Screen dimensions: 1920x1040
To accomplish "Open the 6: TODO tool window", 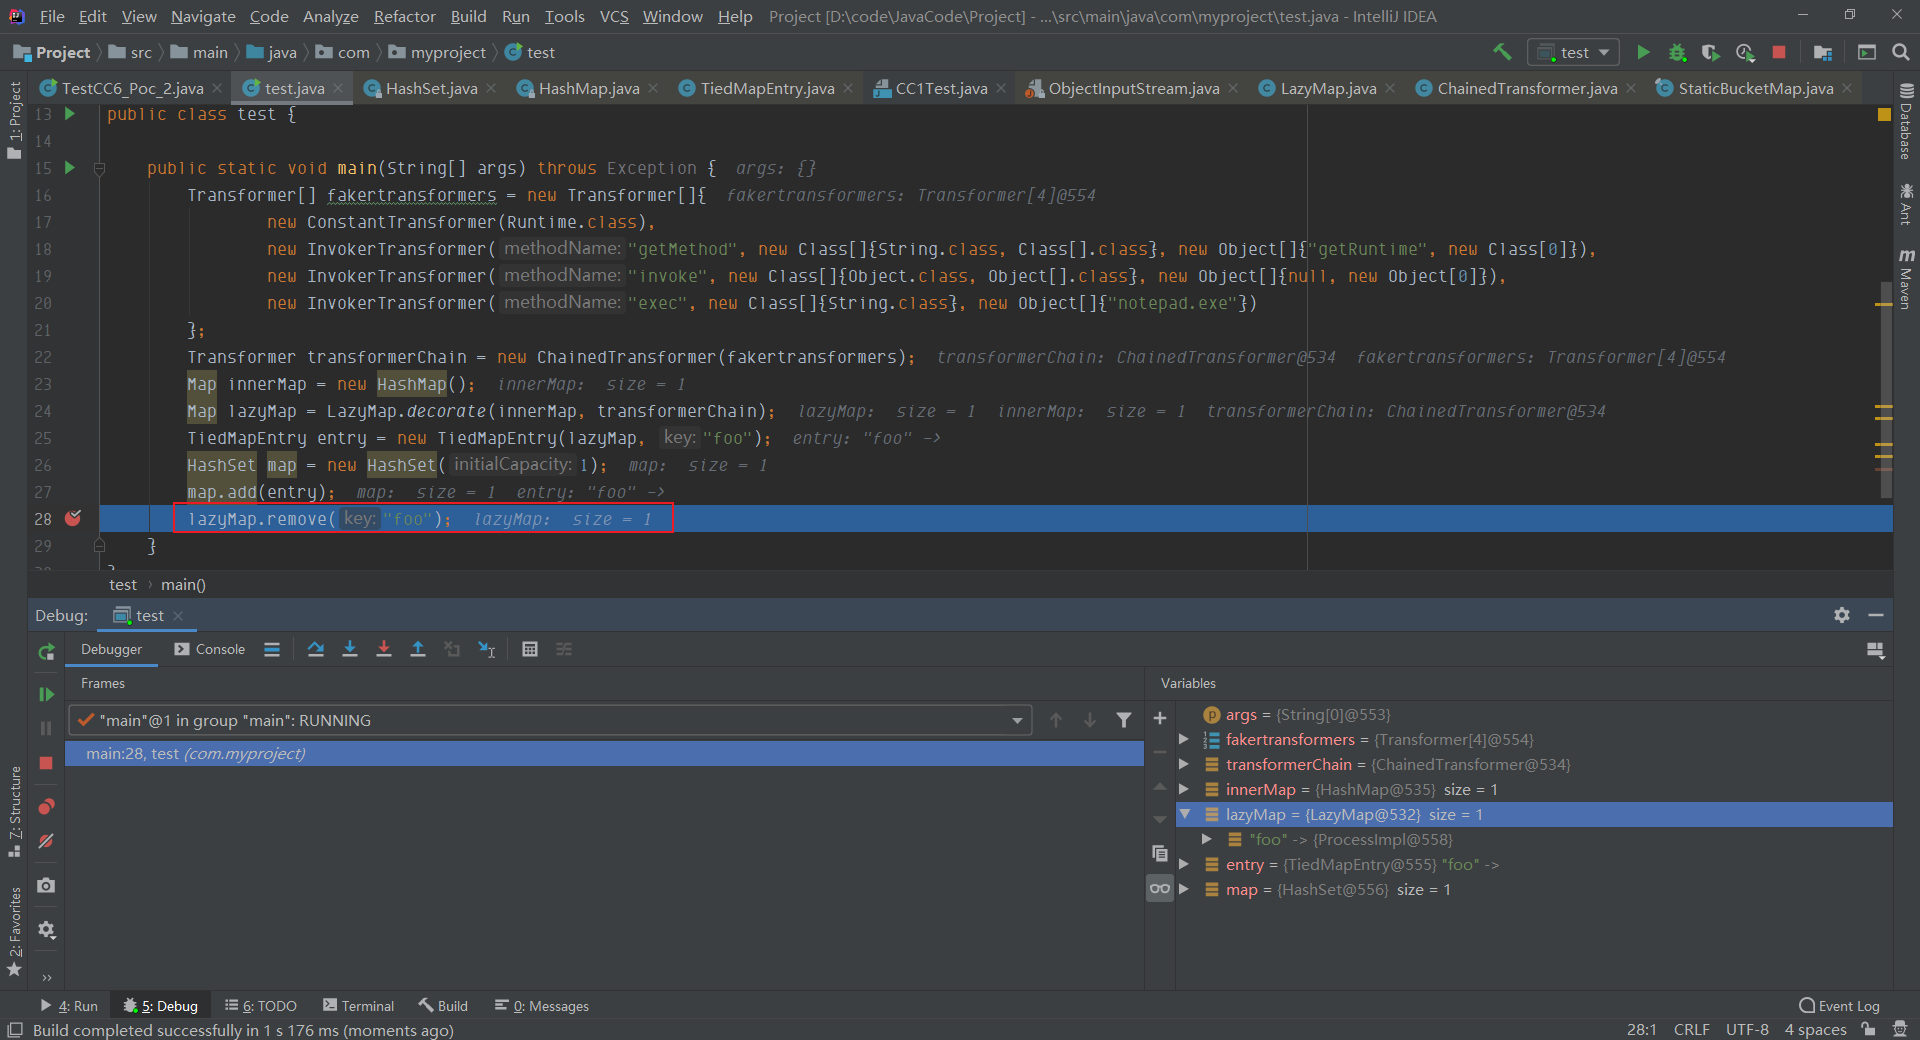I will pos(261,1006).
